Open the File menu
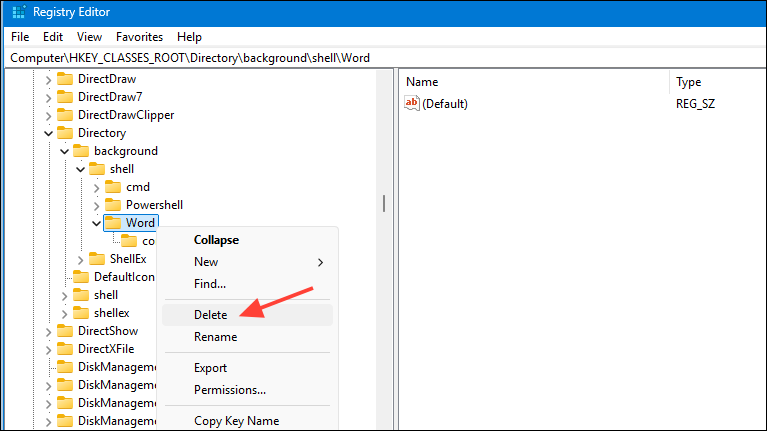This screenshot has height=431, width=767. tap(20, 37)
